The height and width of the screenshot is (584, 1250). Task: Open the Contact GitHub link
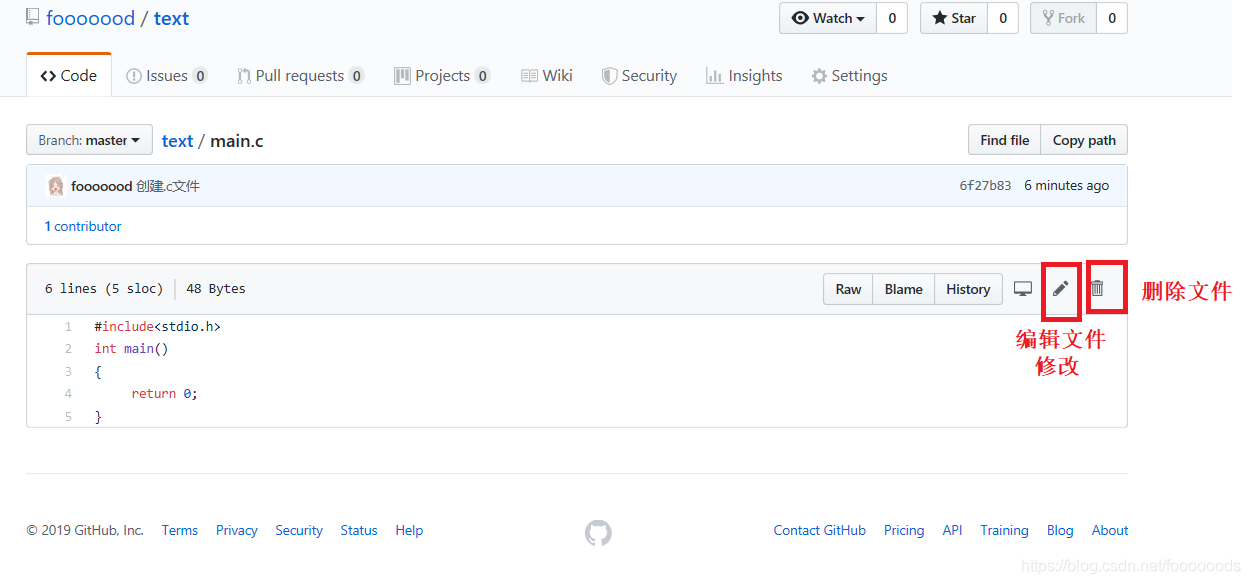820,531
